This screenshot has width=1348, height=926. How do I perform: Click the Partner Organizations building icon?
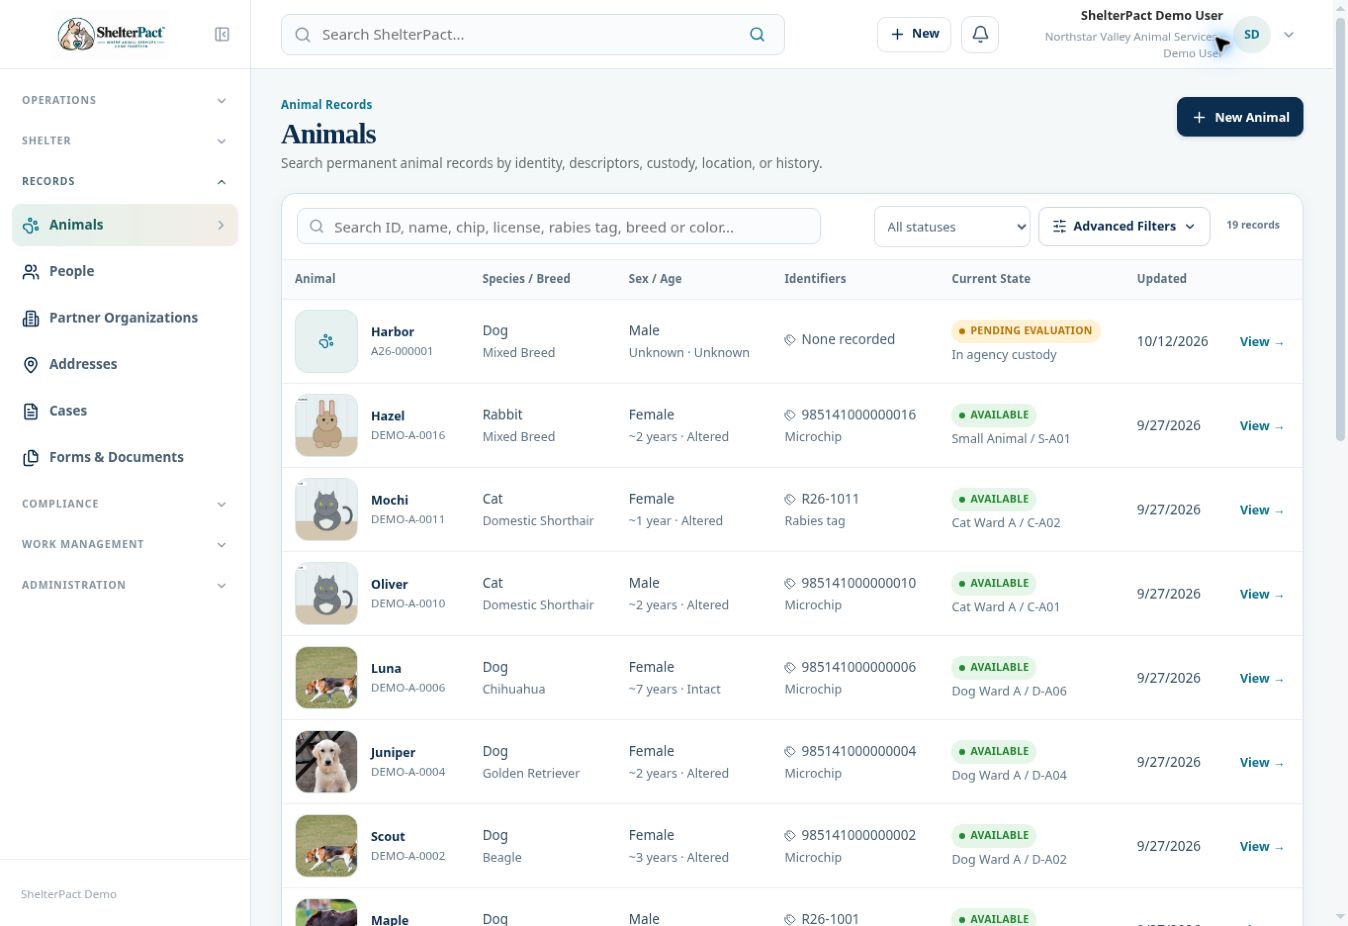pos(31,318)
